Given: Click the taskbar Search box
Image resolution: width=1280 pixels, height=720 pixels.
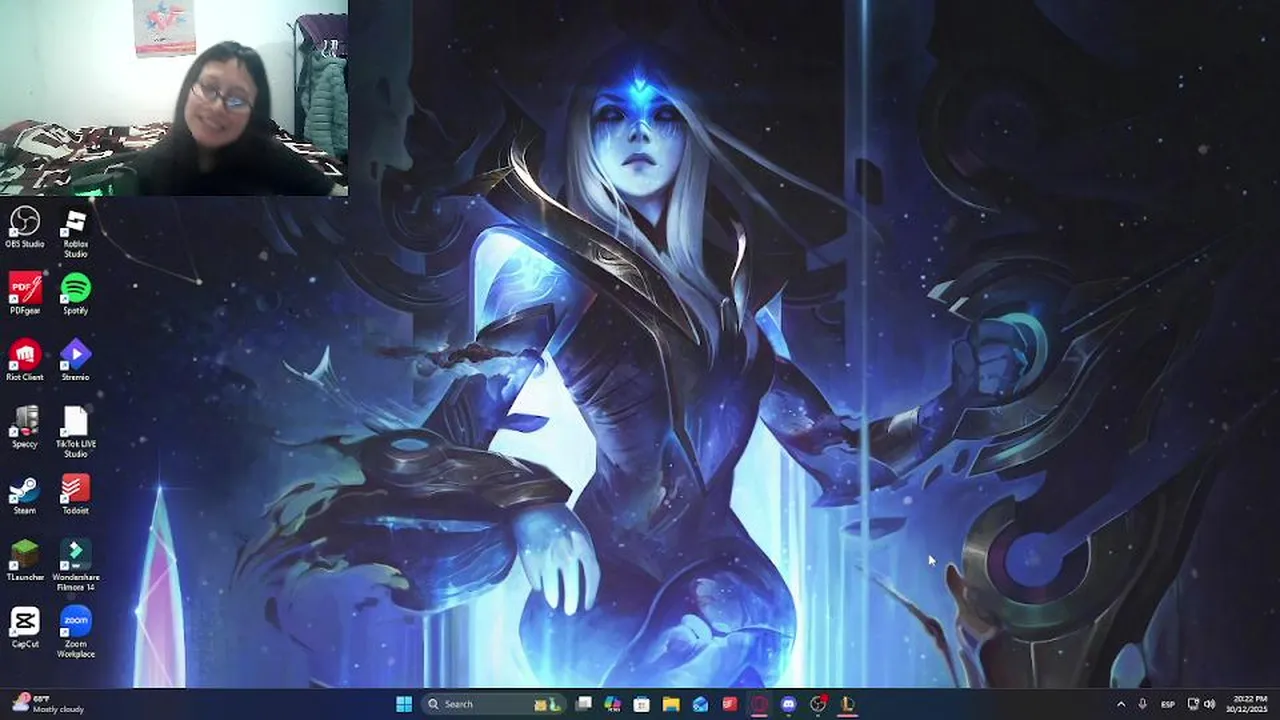Looking at the screenshot, I should 494,704.
